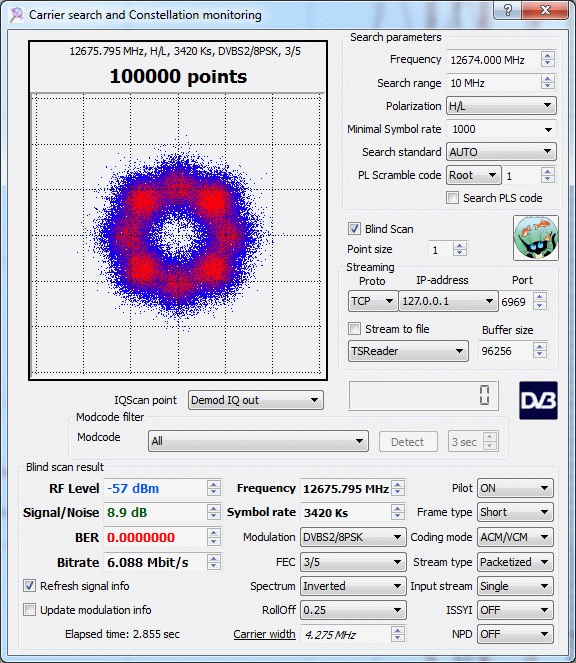This screenshot has width=576, height=663.
Task: Increase Point size using stepper
Action: tap(460, 246)
